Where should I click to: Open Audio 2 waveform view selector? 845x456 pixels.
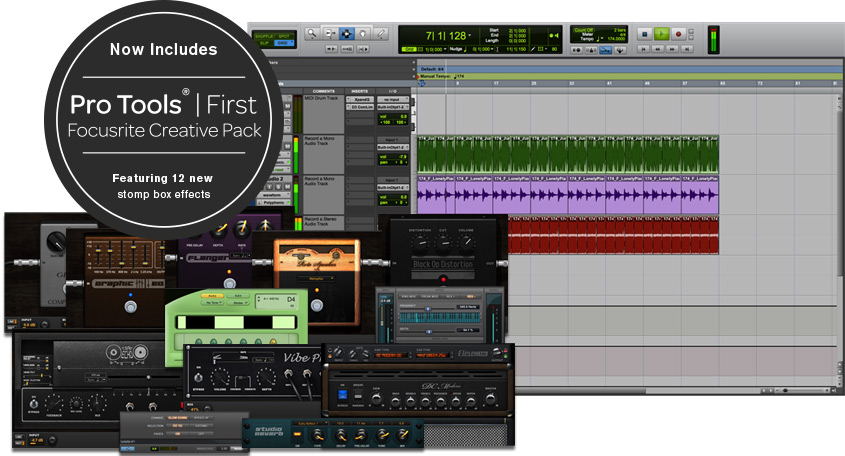coord(276,195)
